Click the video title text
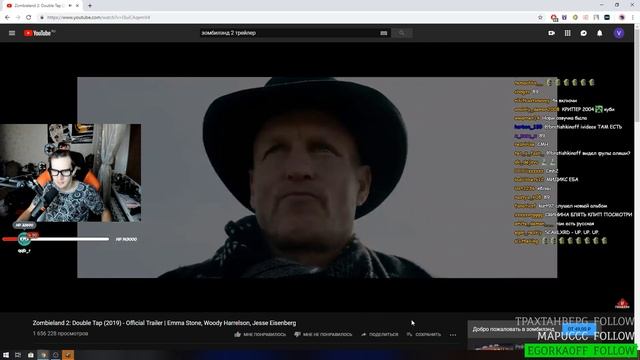This screenshot has height=360, width=640. point(164,323)
